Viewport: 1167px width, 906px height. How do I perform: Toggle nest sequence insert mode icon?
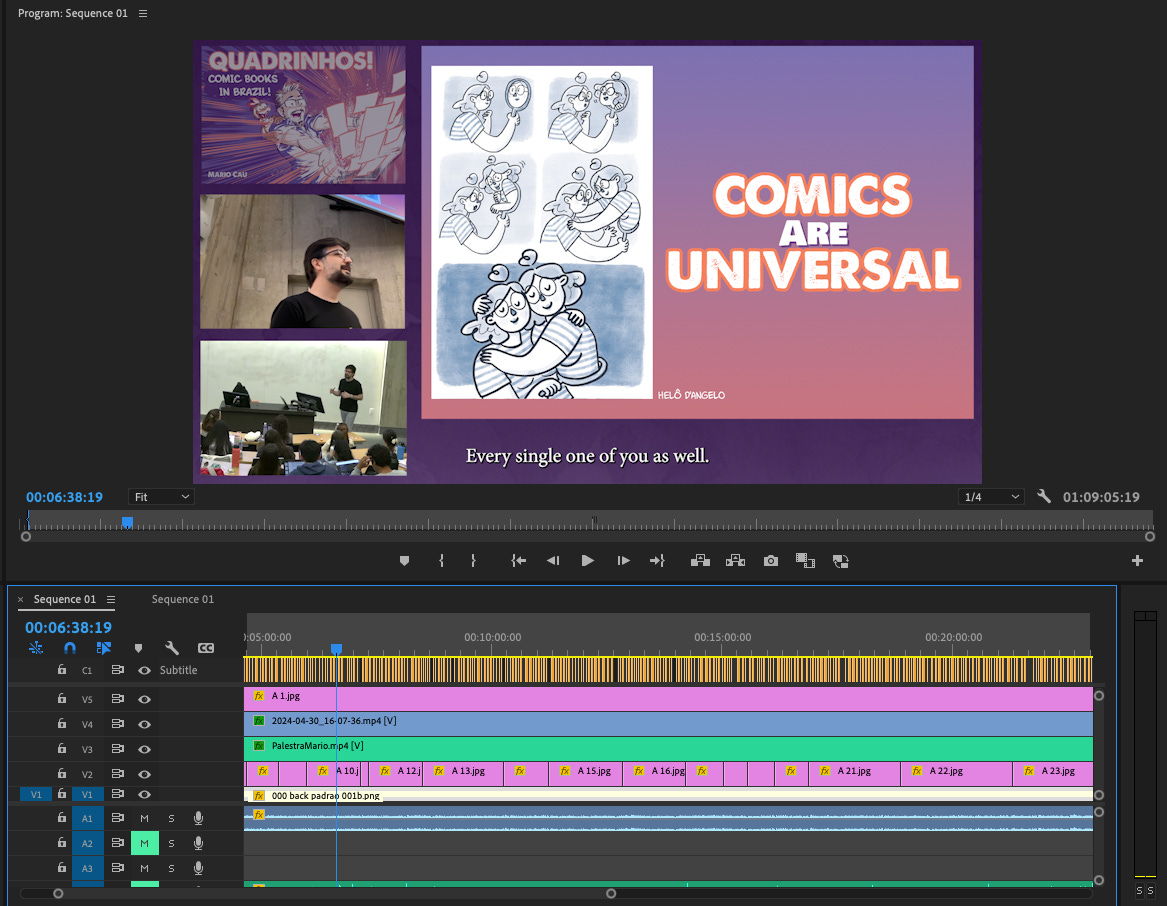pos(36,648)
